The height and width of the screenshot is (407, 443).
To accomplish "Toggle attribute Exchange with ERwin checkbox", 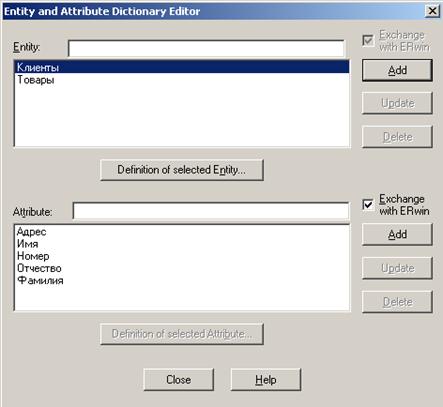I will click(x=368, y=205).
